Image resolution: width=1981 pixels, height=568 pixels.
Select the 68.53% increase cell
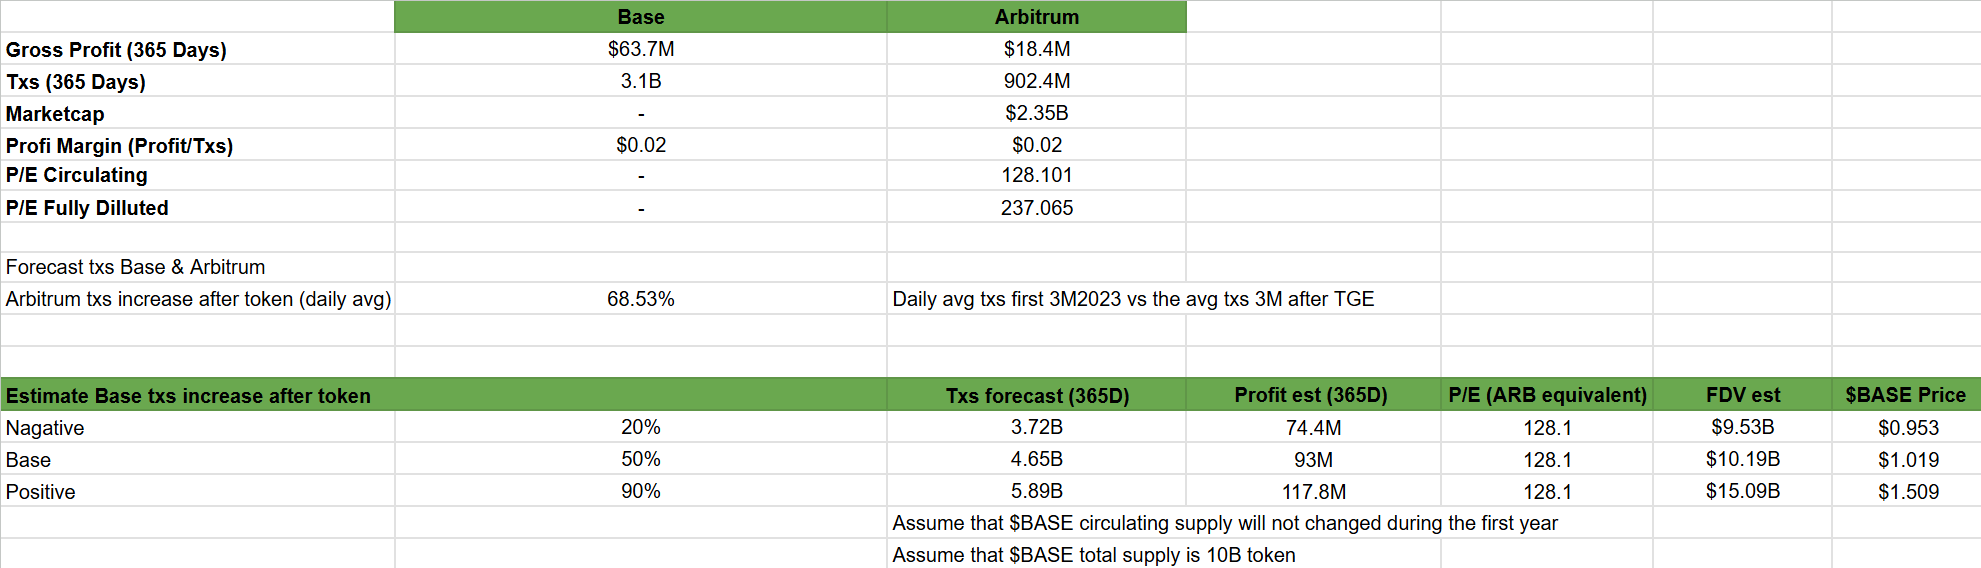[x=640, y=299]
